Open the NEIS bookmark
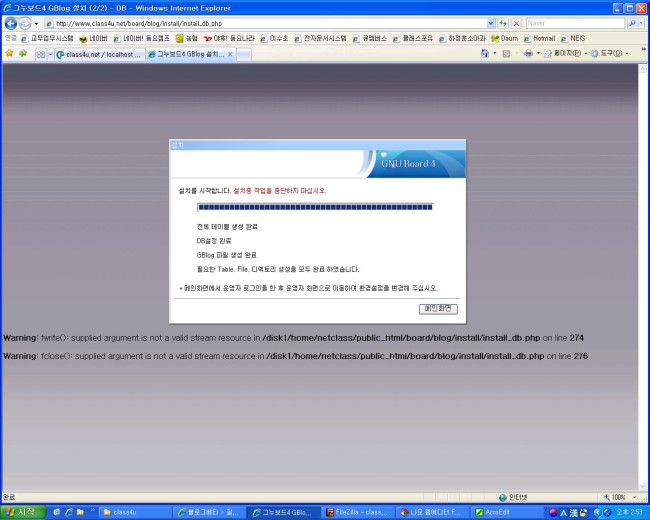650x520 pixels. coord(573,39)
